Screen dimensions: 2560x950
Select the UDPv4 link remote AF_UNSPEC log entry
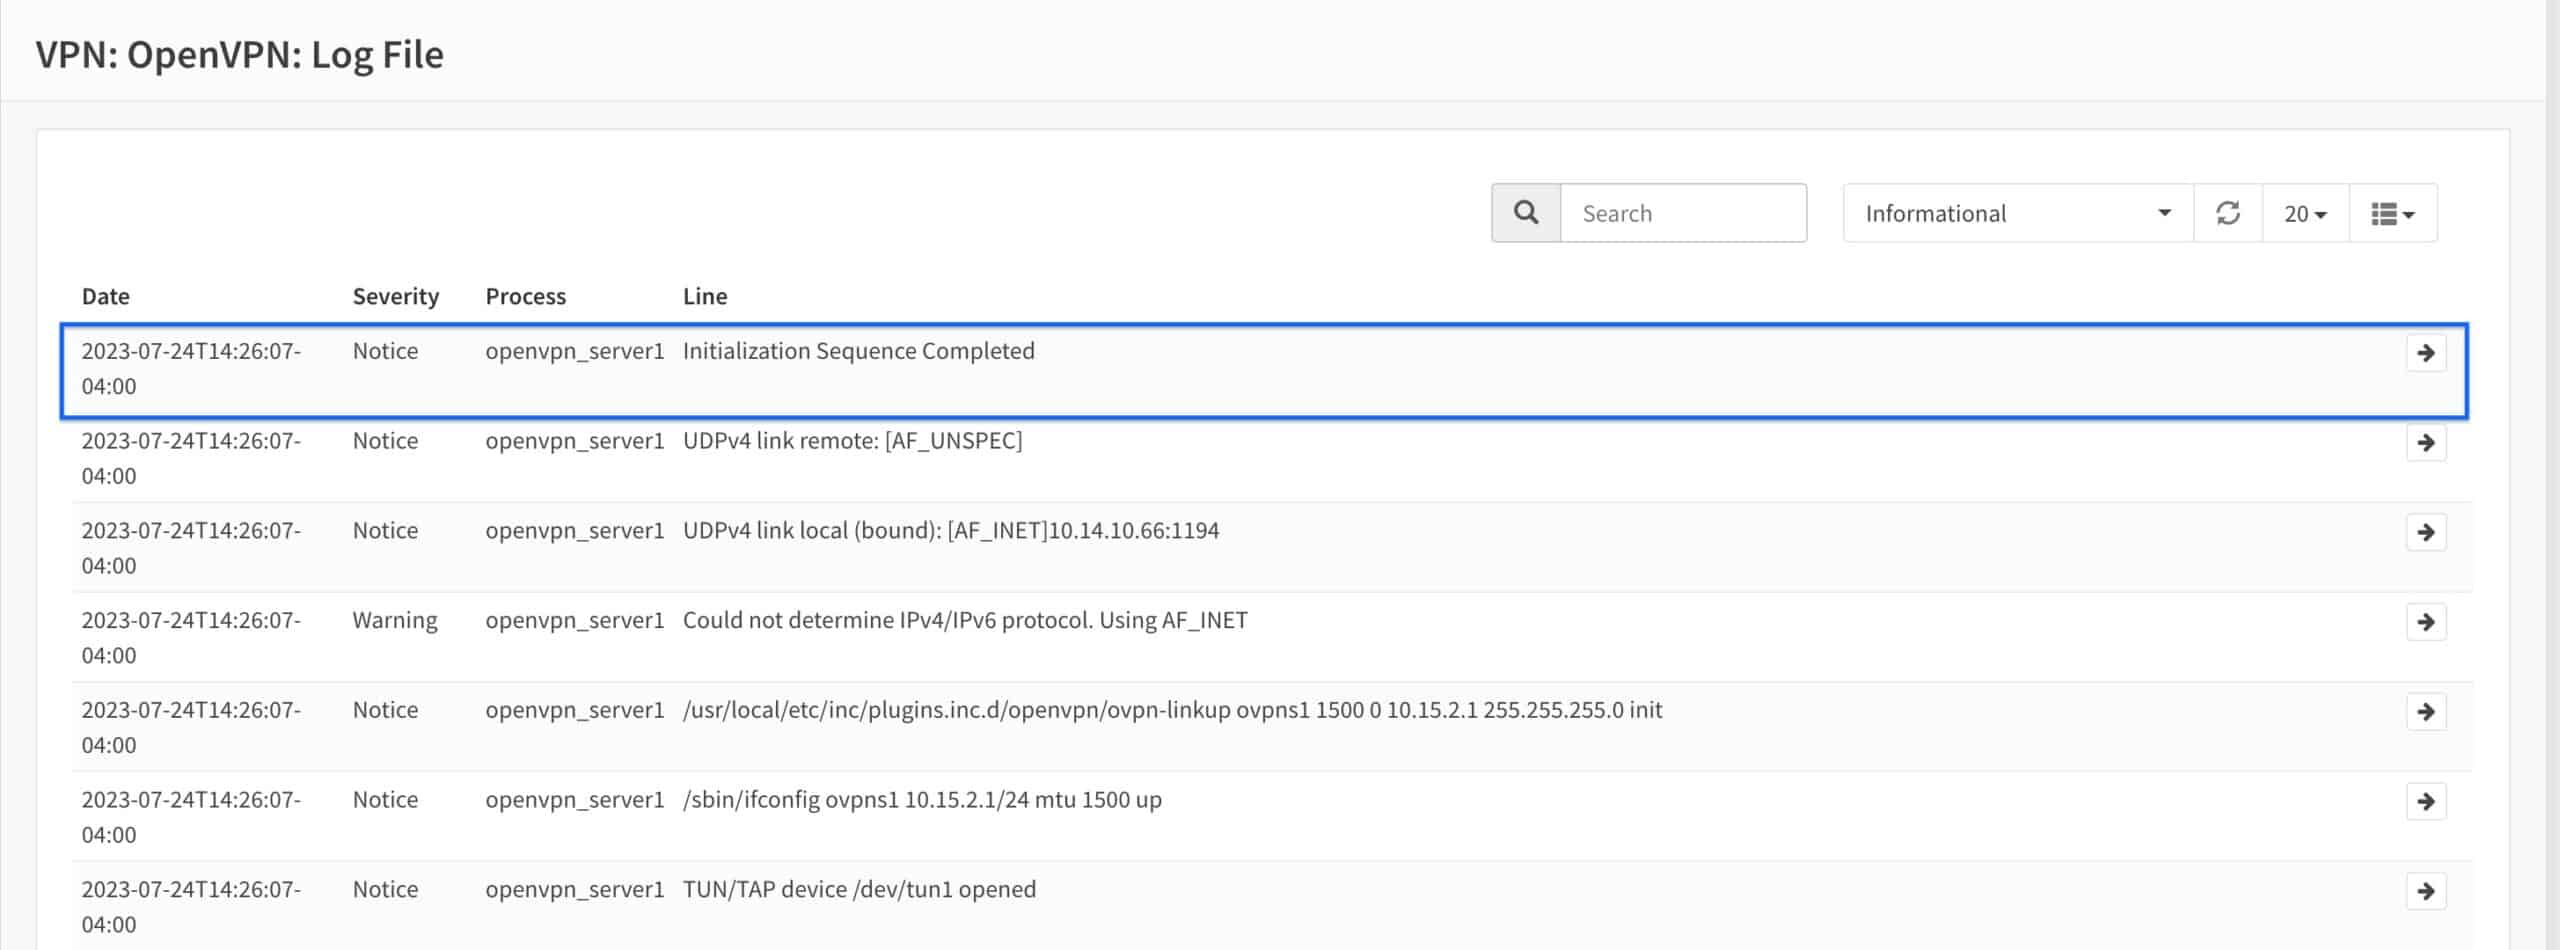pos(853,440)
